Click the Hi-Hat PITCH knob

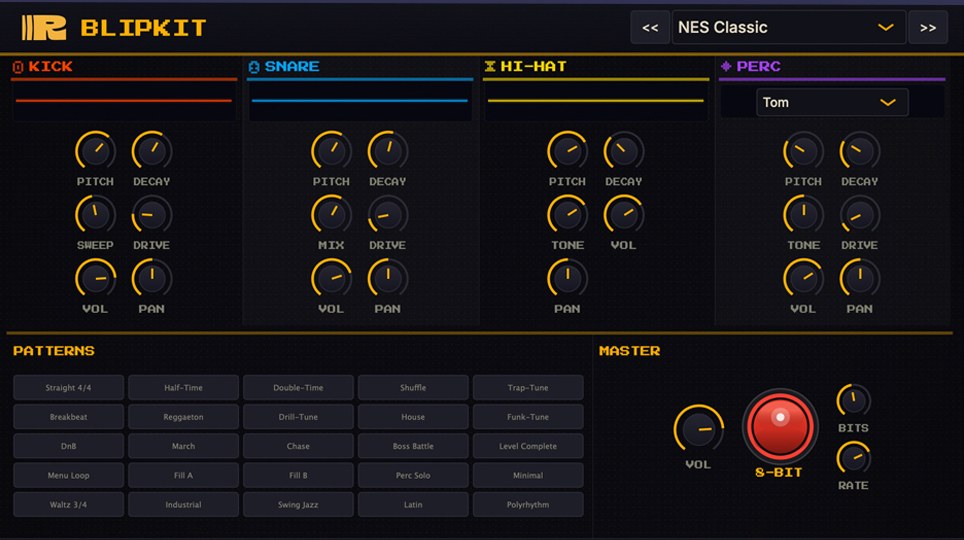coord(567,151)
